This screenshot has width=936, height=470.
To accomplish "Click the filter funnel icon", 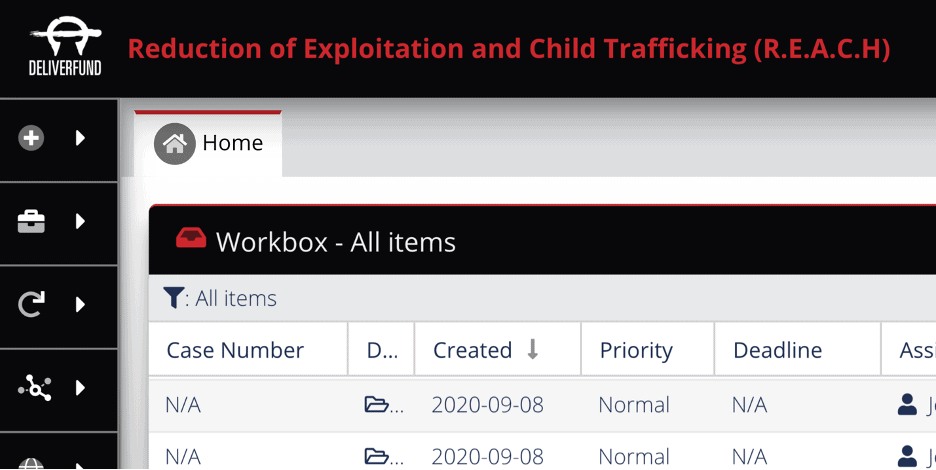I will pyautogui.click(x=173, y=297).
